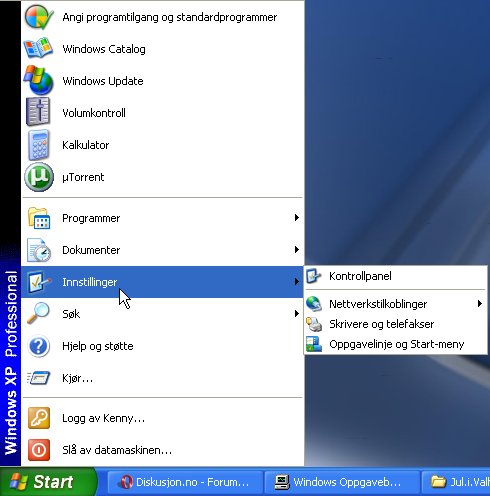Click the Innstillinger submenu arrow
Viewport: 490px width, 496px height.
point(296,282)
